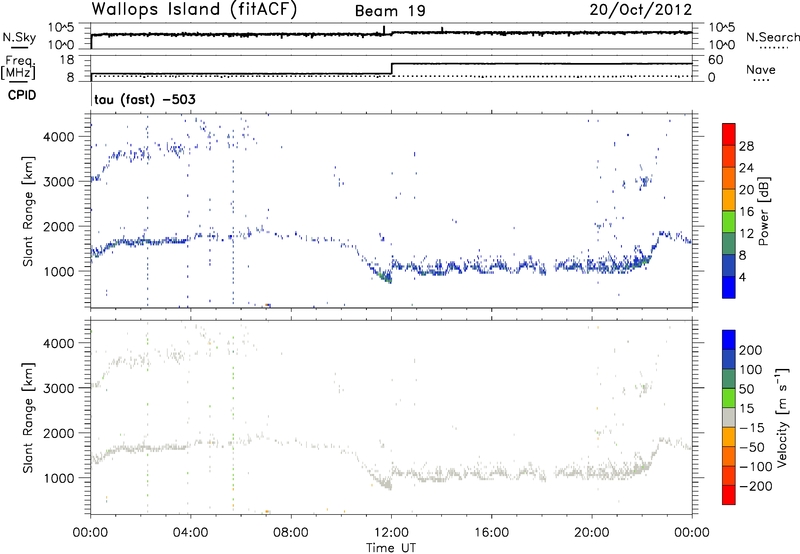
Task: Click the "-50" velocity scale value
Action: [x=752, y=447]
